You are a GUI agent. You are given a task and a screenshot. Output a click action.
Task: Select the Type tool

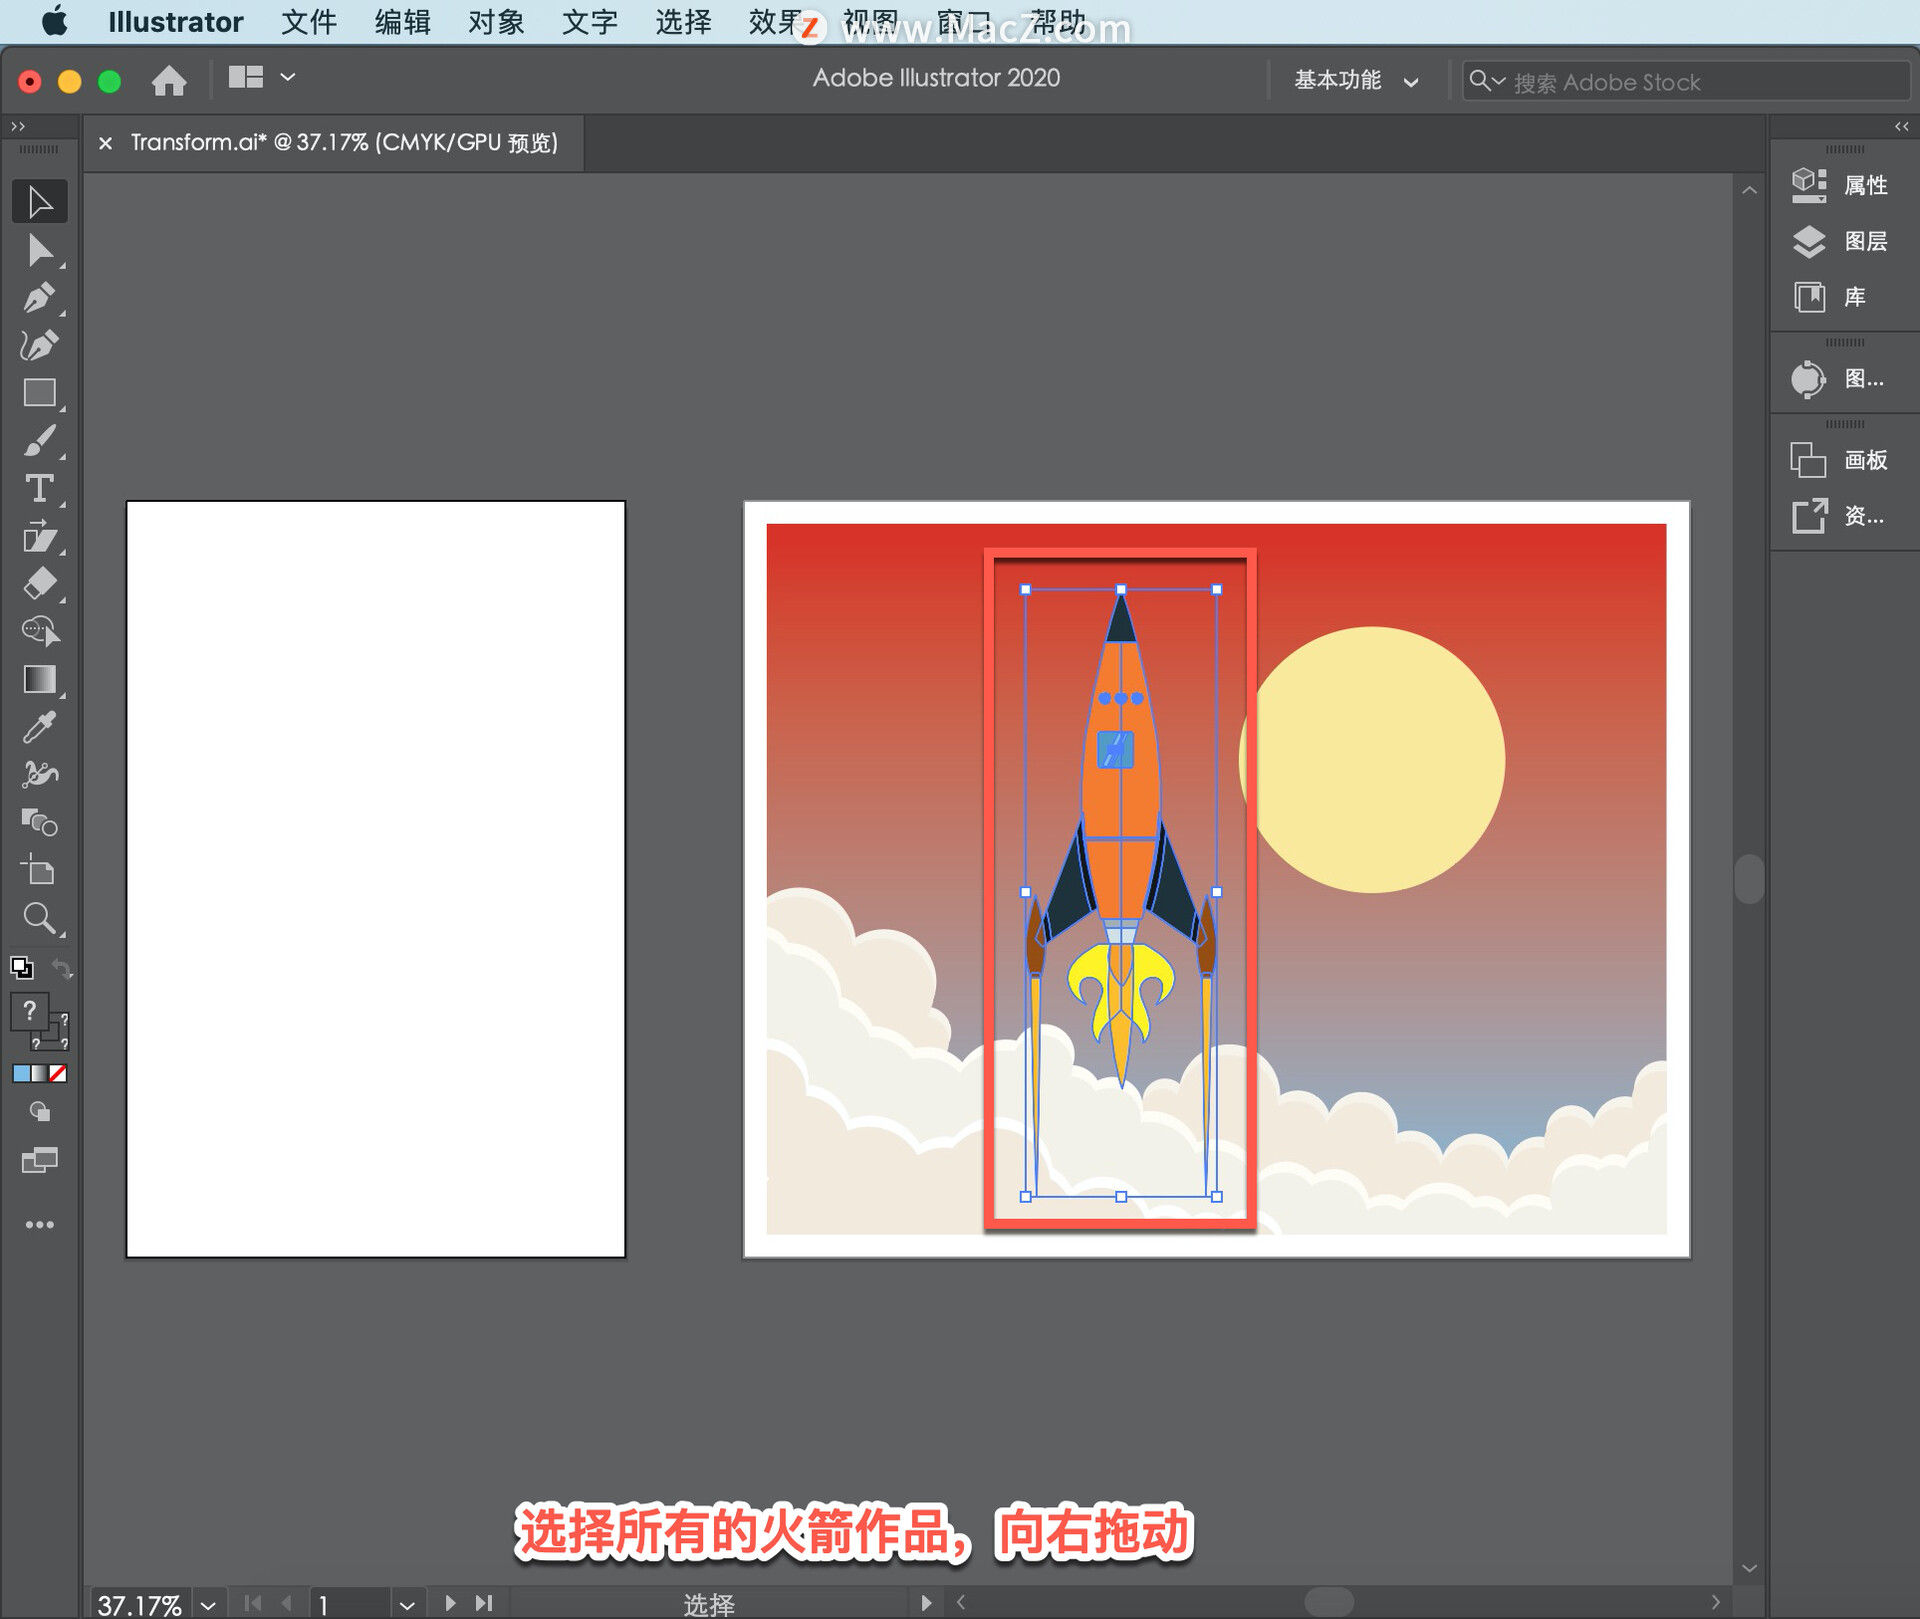coord(40,489)
